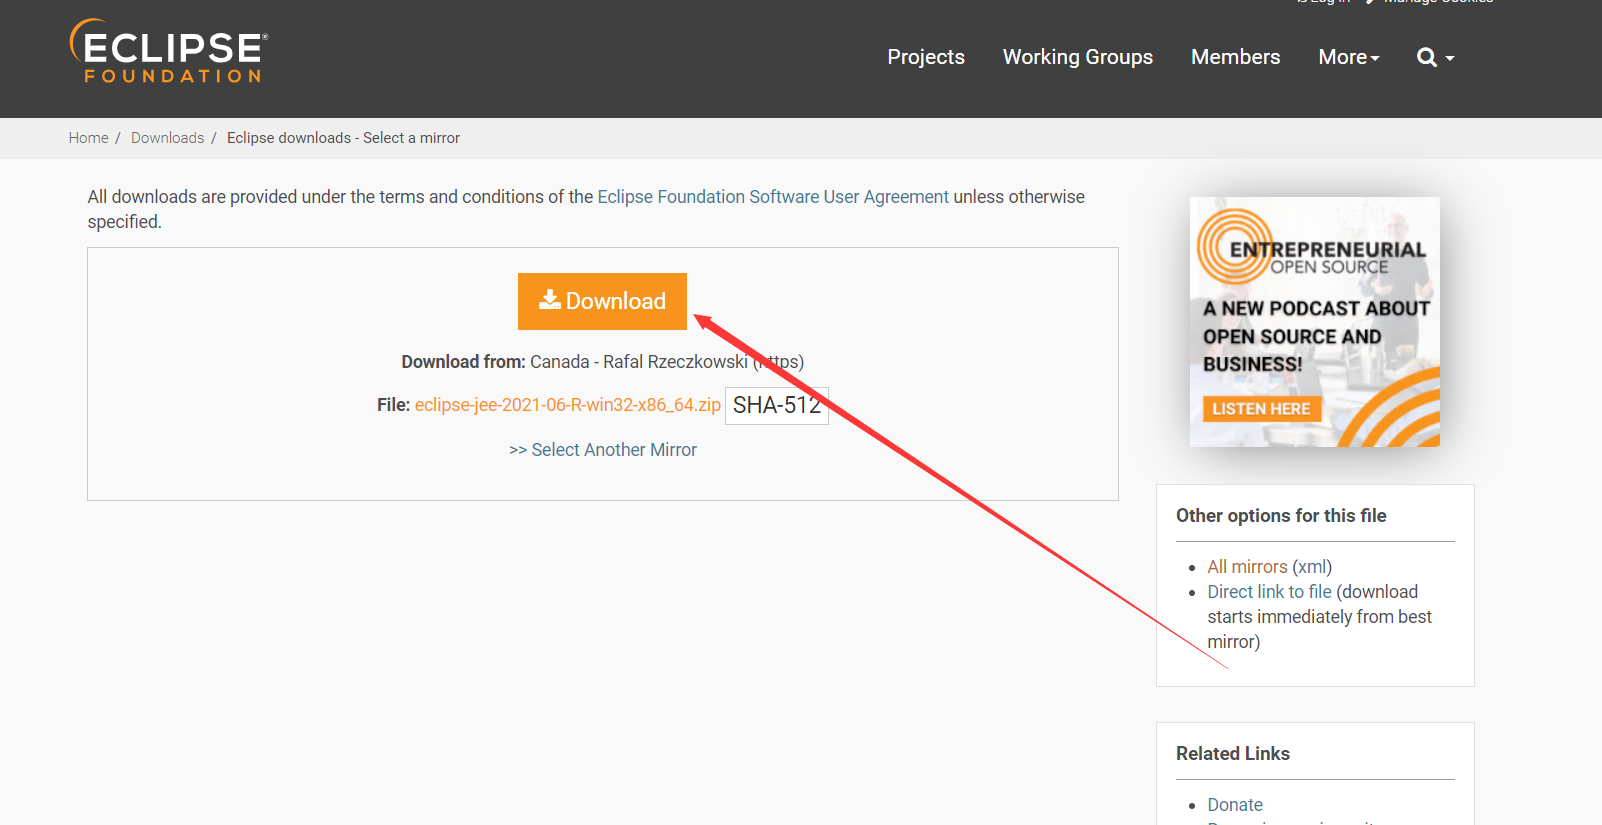Click the Eclipse Foundation logo
Screen dimensions: 1602x825
pos(168,51)
